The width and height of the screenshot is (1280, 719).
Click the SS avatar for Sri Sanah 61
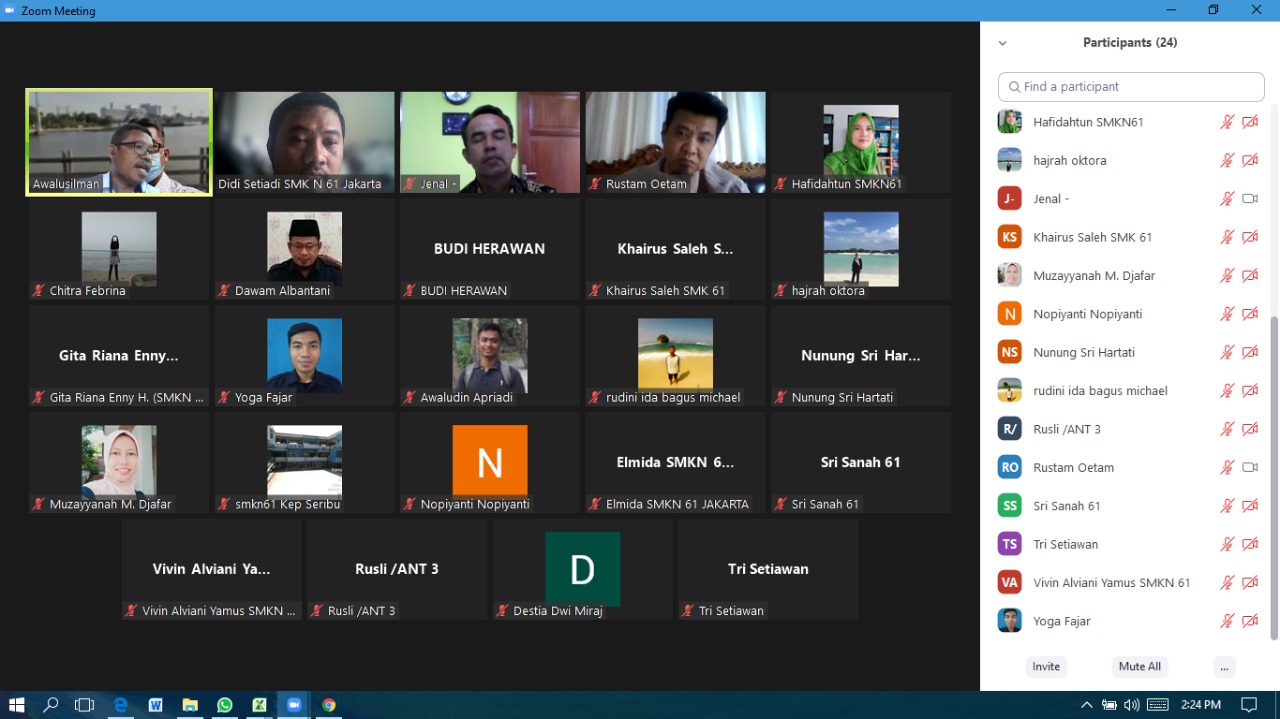(1010, 506)
